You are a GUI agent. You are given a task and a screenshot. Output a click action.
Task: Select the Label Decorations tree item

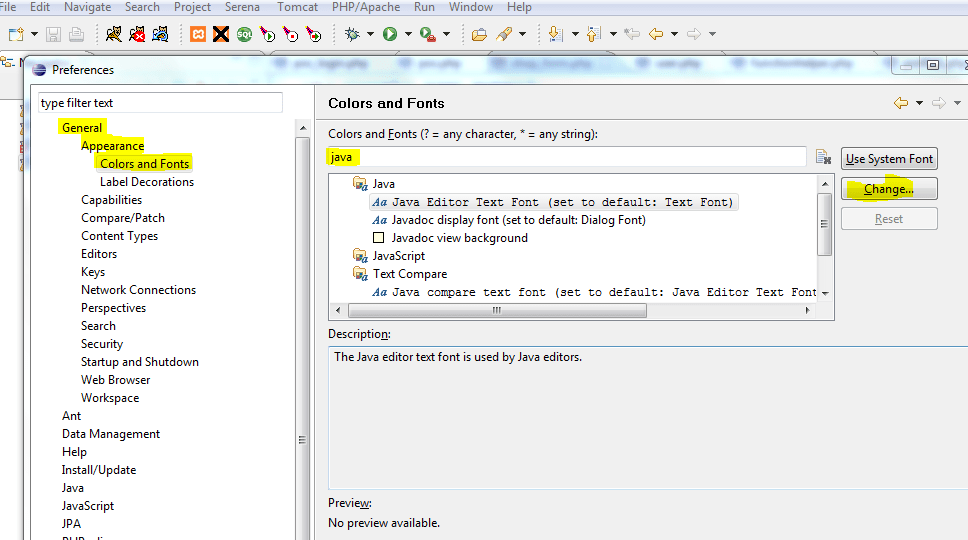click(147, 182)
